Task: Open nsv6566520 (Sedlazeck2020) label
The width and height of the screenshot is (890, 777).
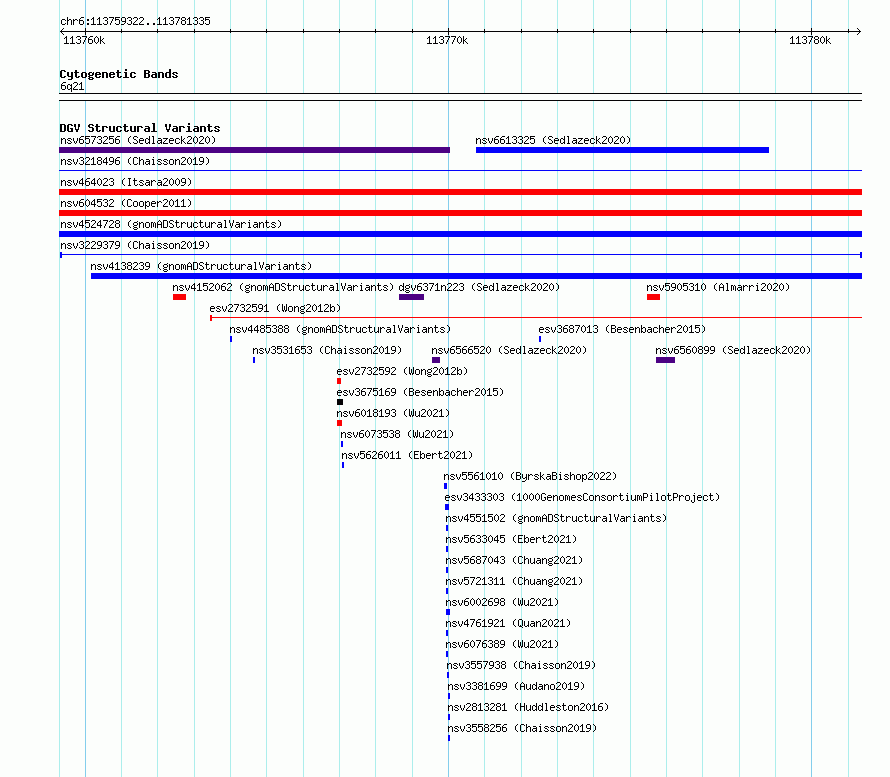Action: pos(509,350)
